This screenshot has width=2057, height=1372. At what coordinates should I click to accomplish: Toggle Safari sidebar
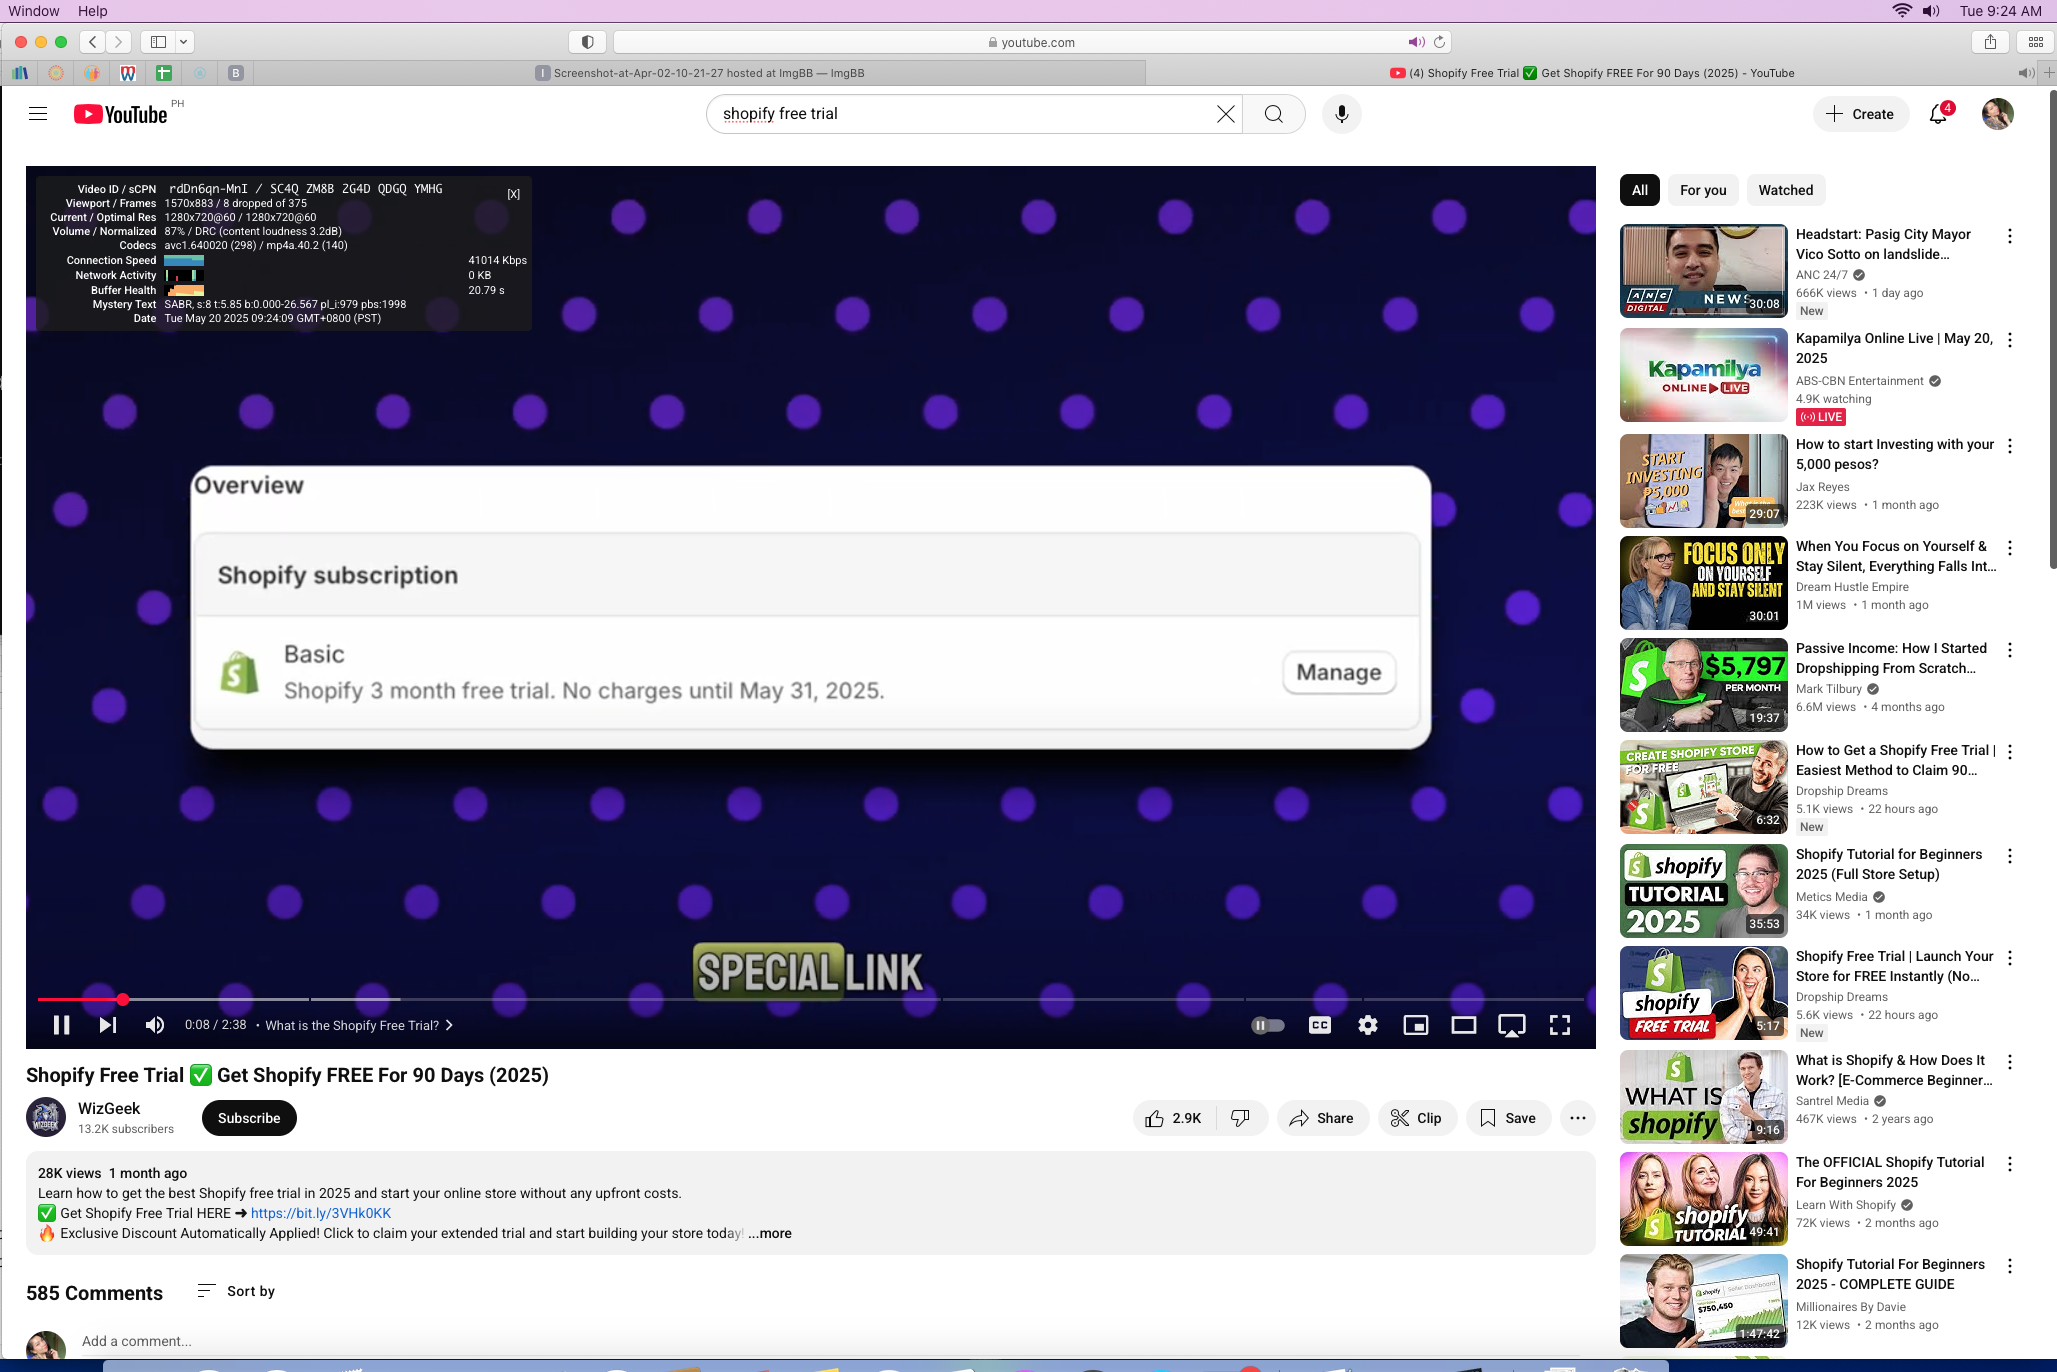click(x=158, y=42)
